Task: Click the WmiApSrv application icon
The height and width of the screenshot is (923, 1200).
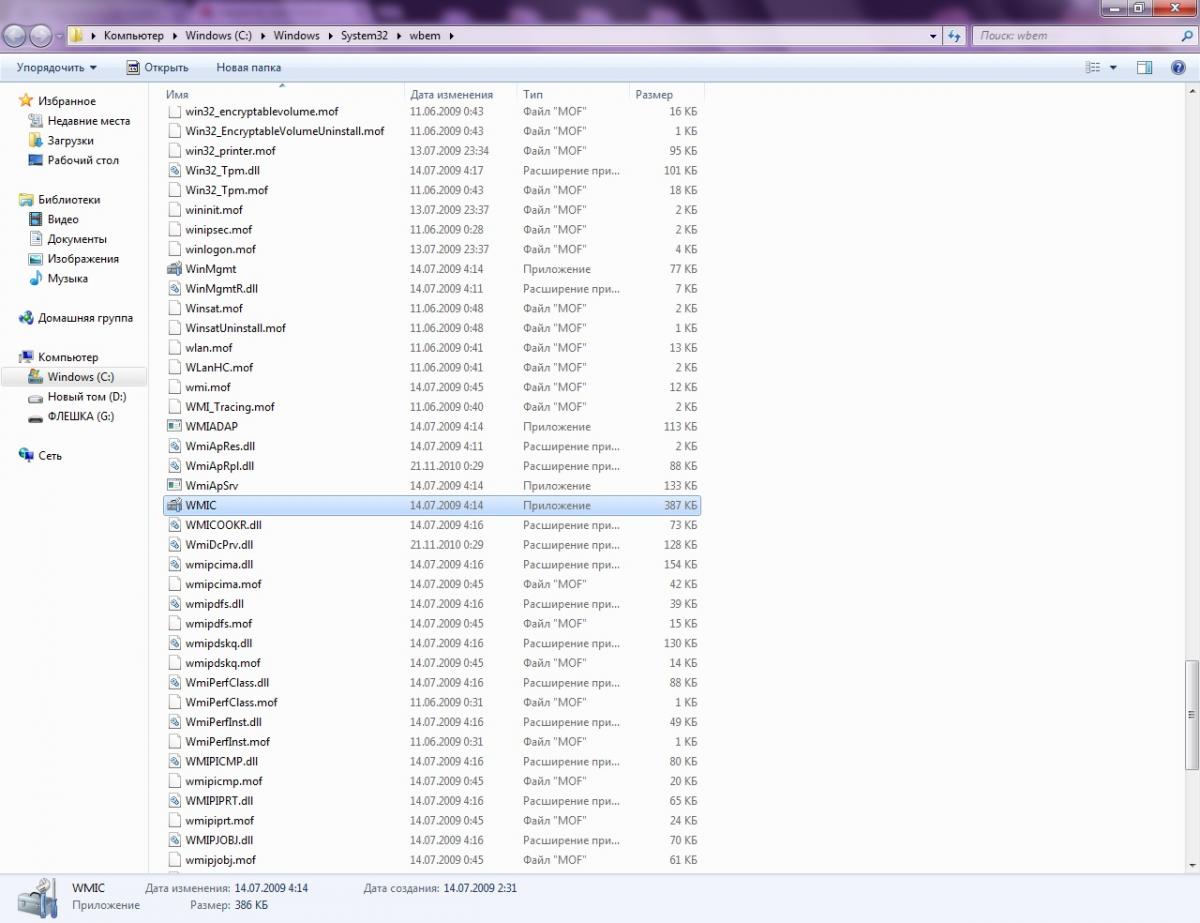Action: tap(175, 486)
